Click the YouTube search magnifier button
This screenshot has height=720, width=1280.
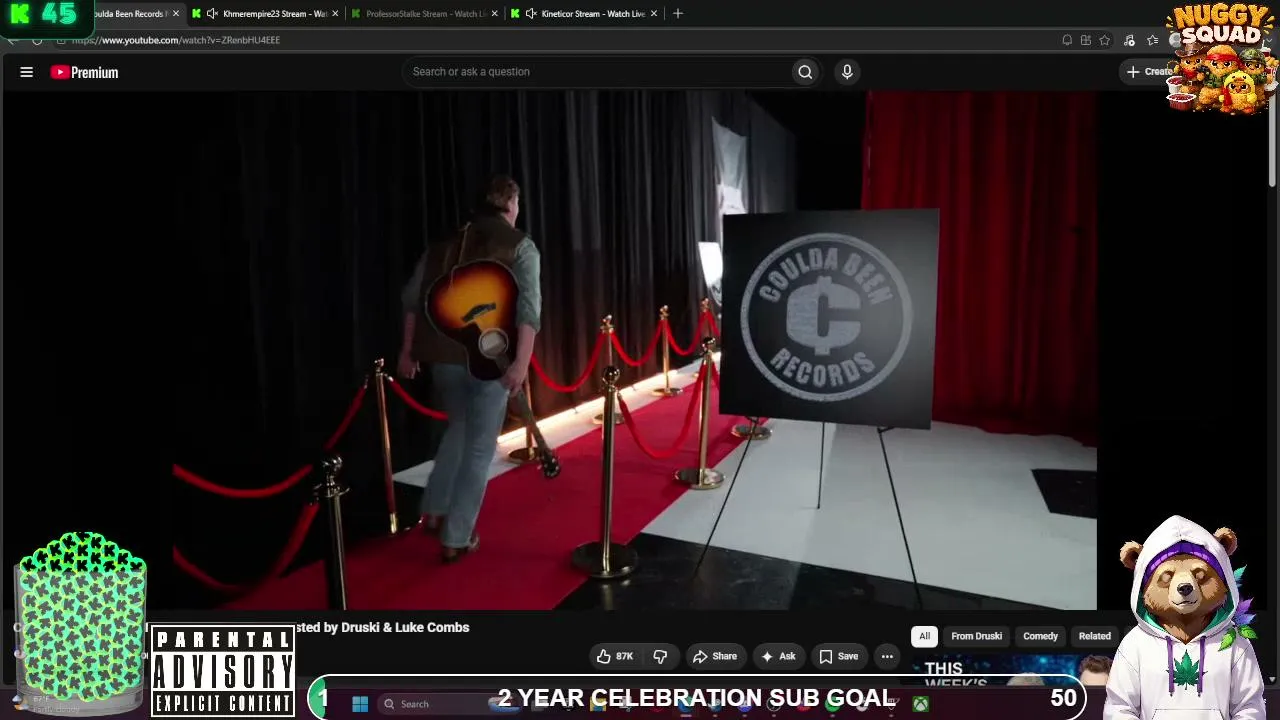tap(805, 72)
